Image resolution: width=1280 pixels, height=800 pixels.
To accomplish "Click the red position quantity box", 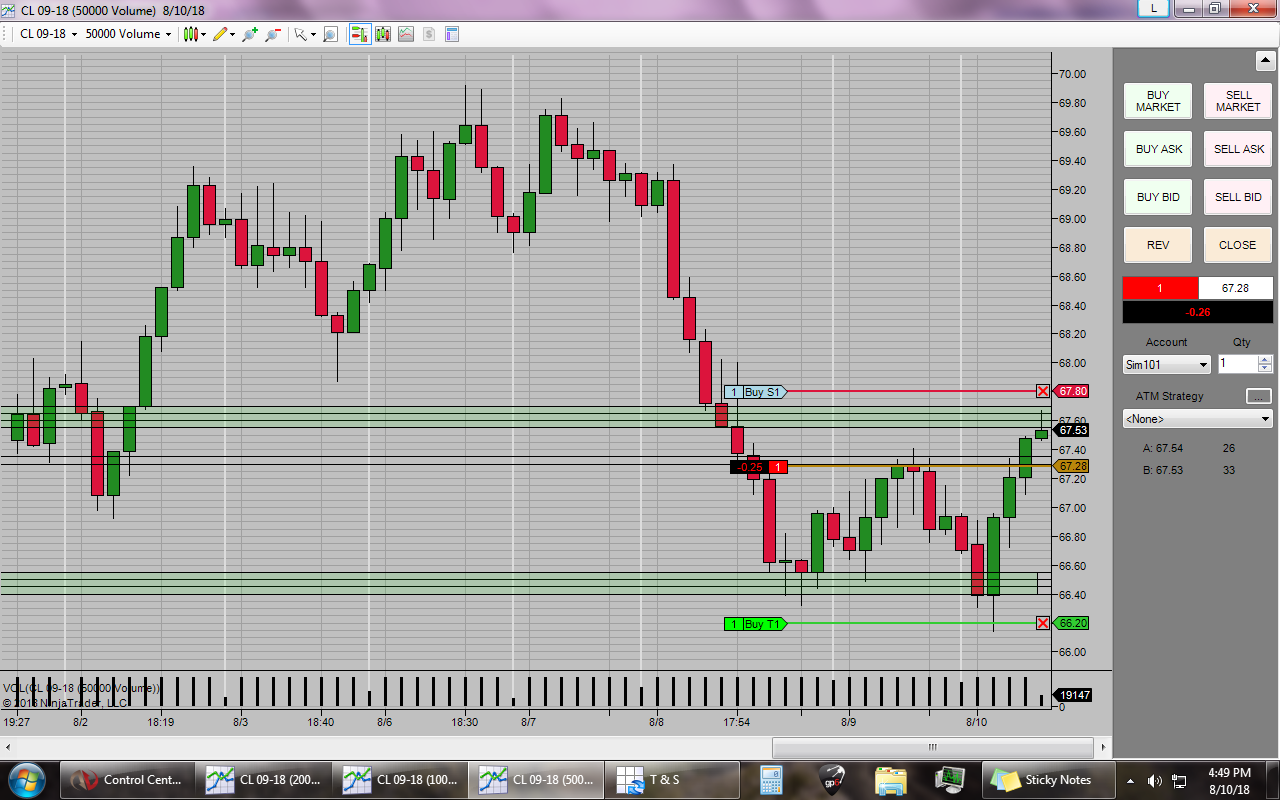I will (x=1160, y=288).
